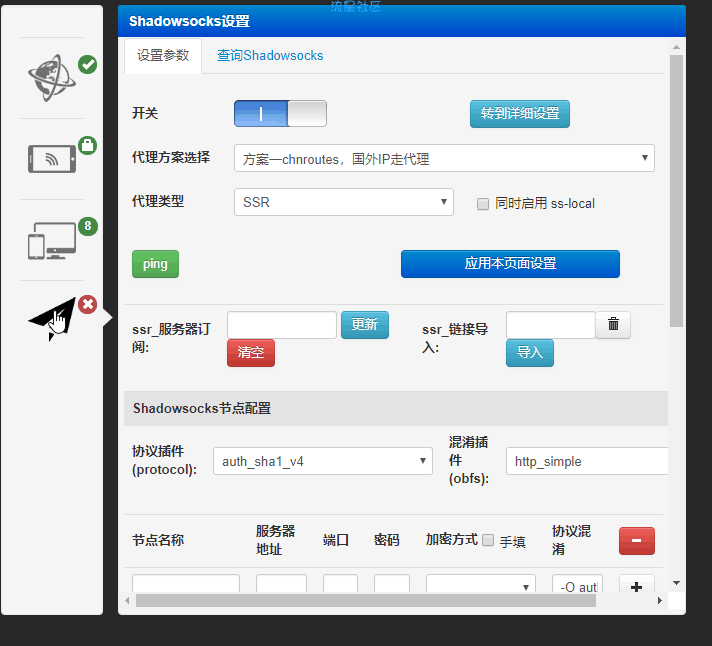Open the 代理方案选择 dropdown

(x=444, y=158)
